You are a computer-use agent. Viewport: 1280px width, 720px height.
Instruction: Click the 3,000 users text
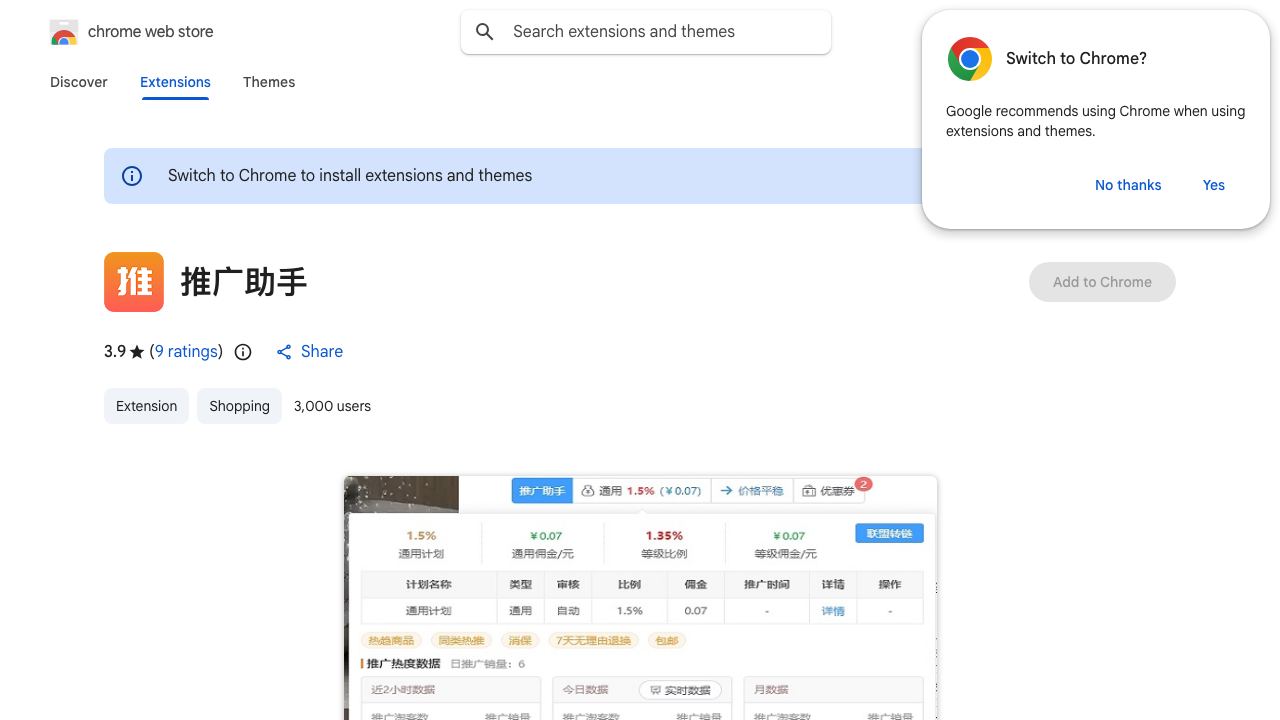[x=332, y=406]
